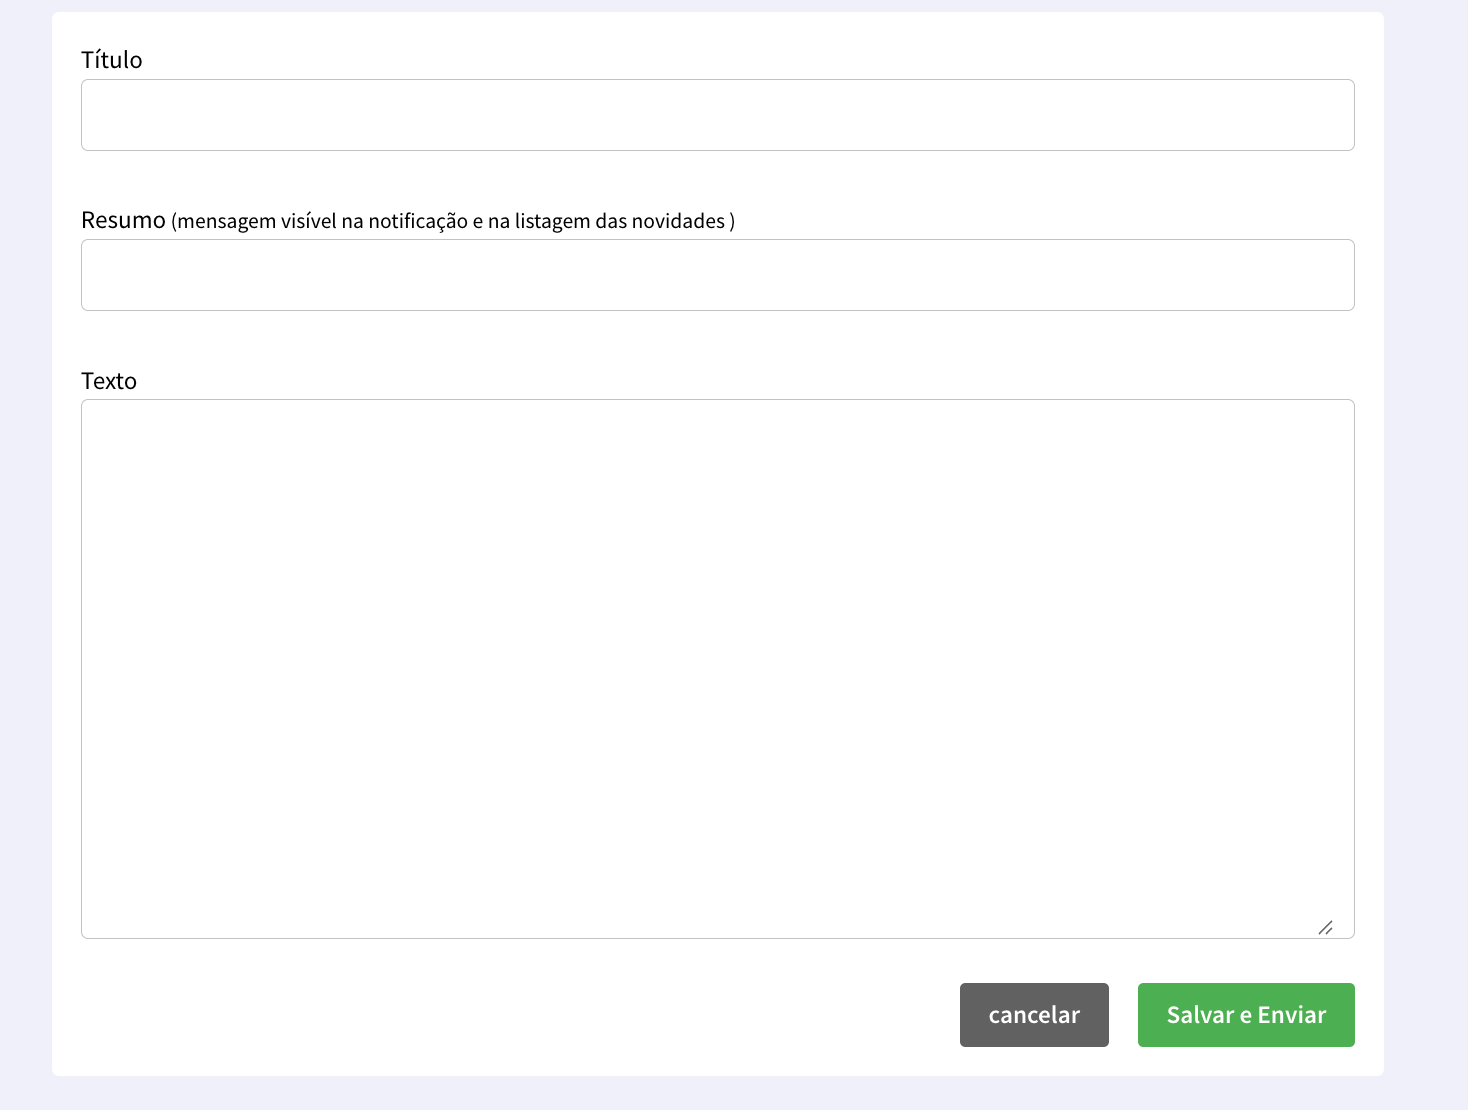Click the parenthetical hint beside Resumo
The height and width of the screenshot is (1110, 1468).
tap(453, 221)
